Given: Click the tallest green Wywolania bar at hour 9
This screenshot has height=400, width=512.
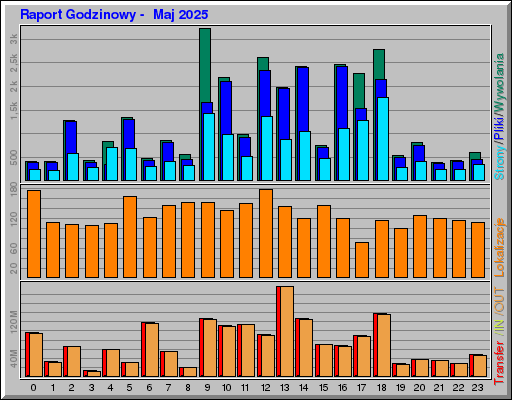Looking at the screenshot, I should [205, 65].
